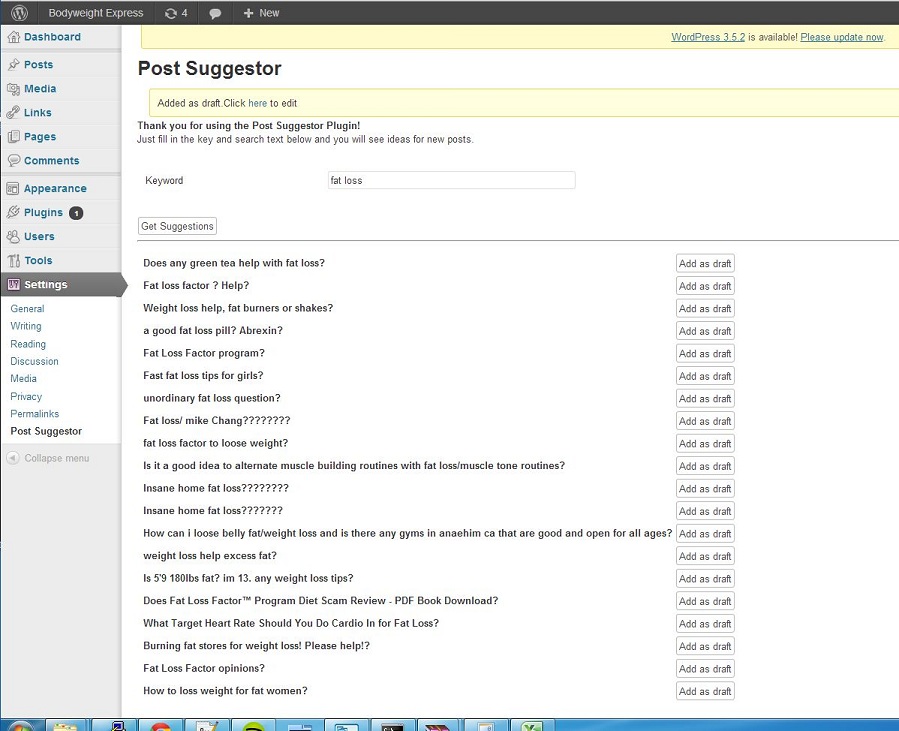Open Reading settings submenu

click(28, 344)
